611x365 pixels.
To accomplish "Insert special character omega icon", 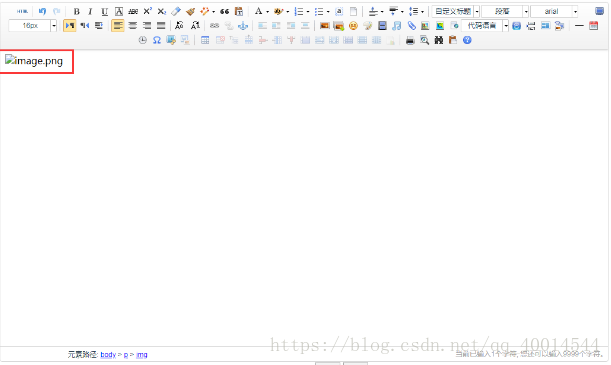I will [157, 40].
